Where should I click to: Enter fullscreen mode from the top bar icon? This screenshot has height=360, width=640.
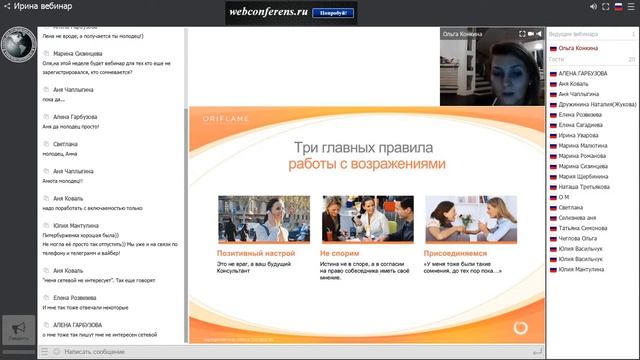(606, 7)
